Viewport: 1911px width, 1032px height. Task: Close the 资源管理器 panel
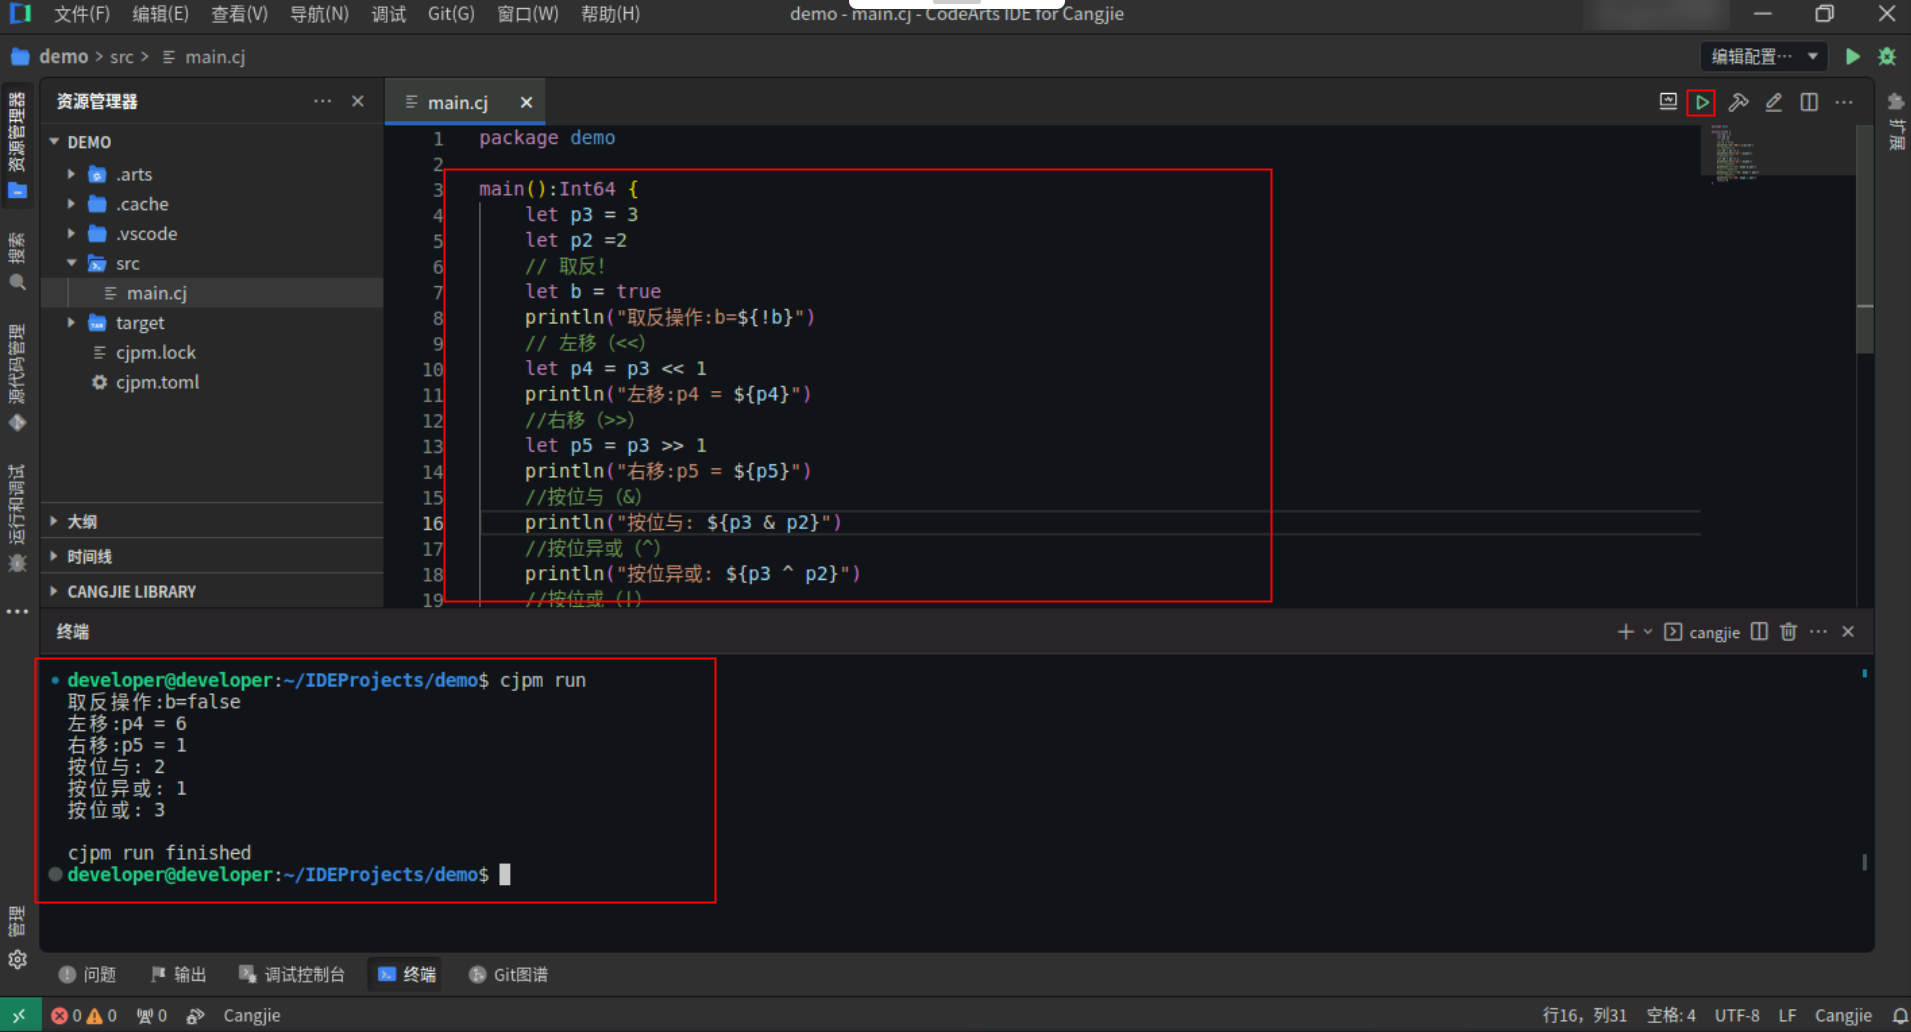358,101
